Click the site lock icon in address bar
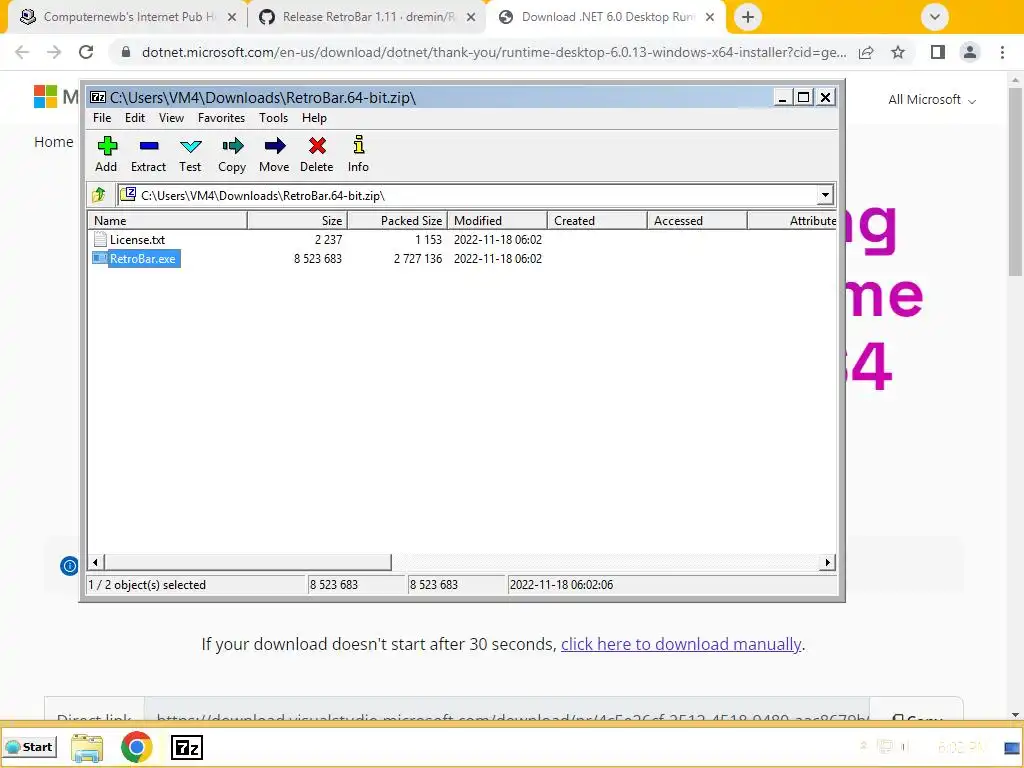This screenshot has width=1024, height=768. pos(126,52)
